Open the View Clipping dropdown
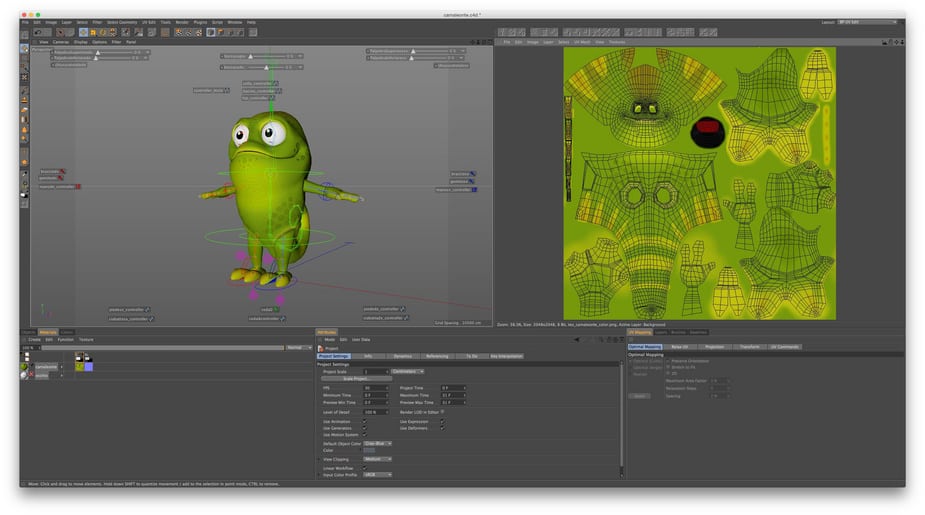 coord(378,459)
